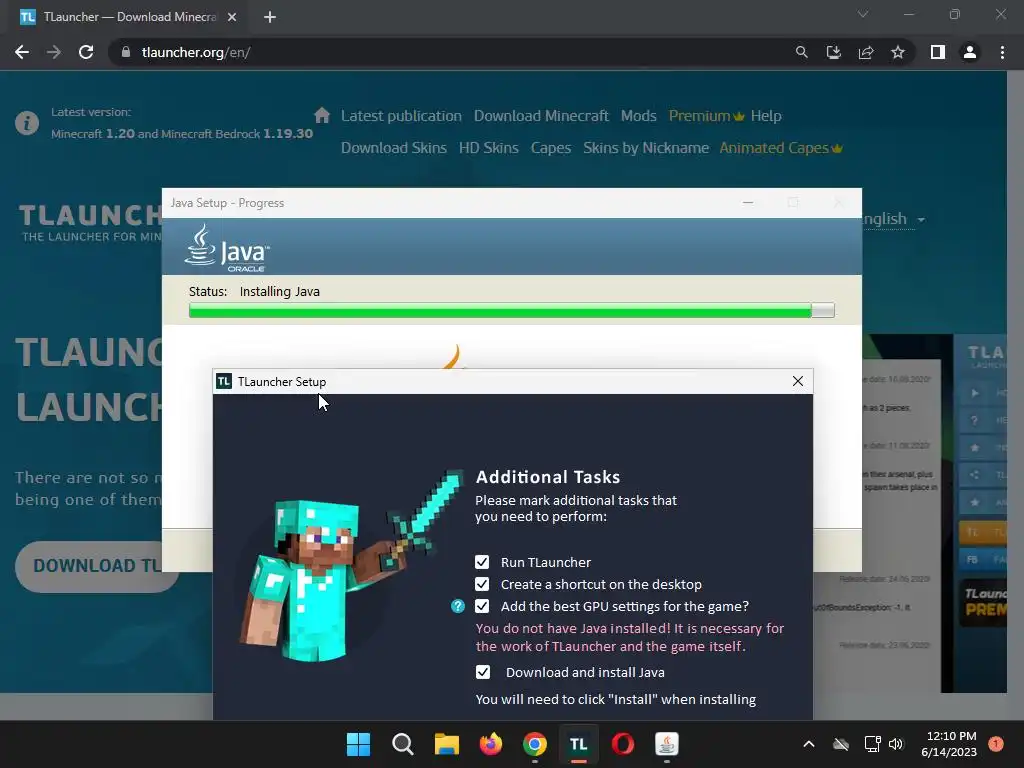Open a new browser tab

[x=270, y=17]
